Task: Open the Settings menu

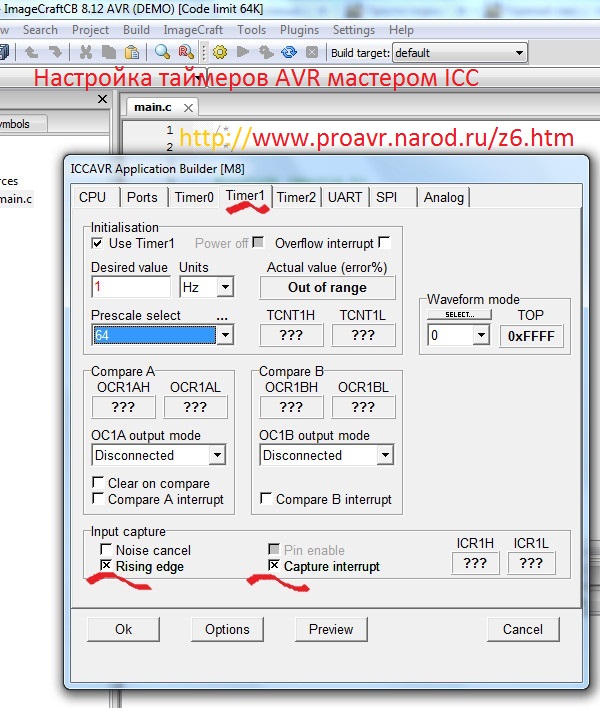Action: (x=354, y=30)
